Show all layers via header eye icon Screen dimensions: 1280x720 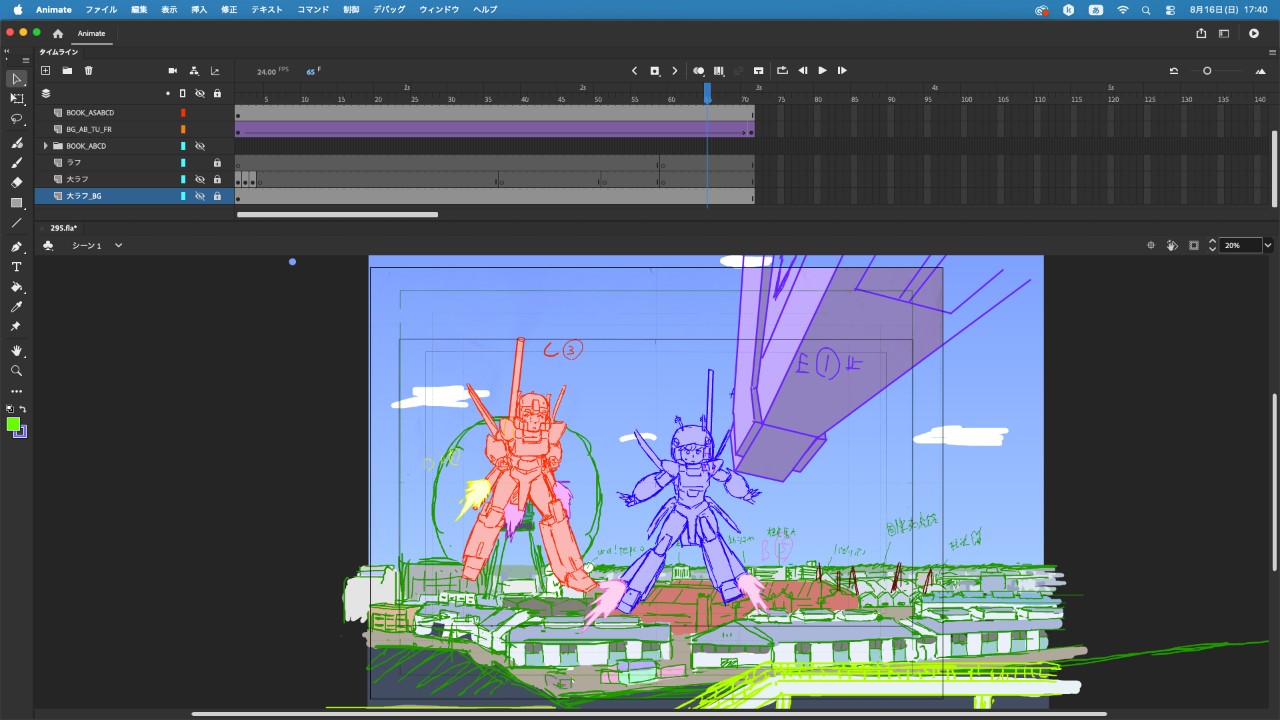[200, 93]
